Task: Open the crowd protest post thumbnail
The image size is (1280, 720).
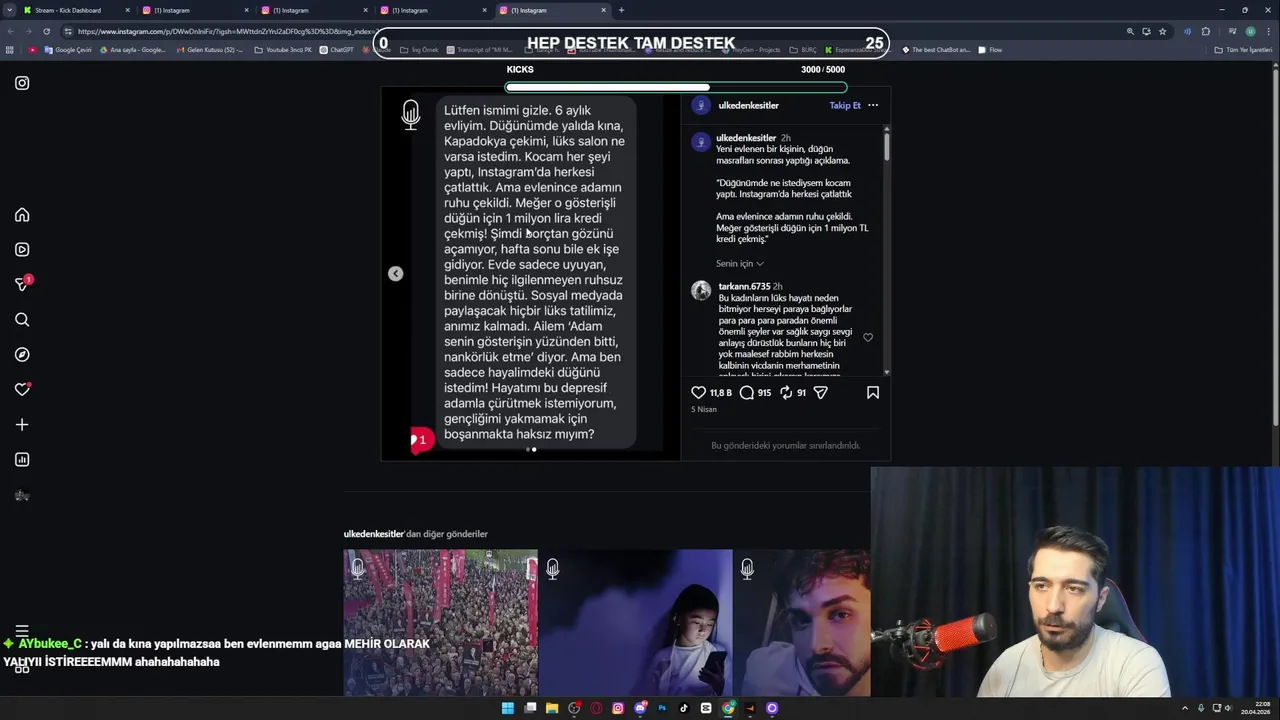Action: pos(440,622)
